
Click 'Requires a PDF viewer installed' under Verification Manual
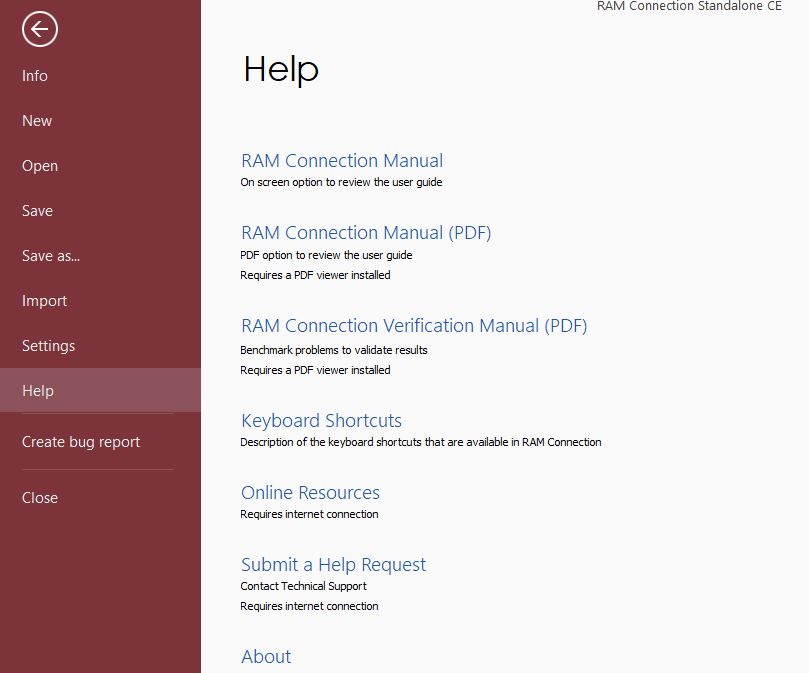315,370
